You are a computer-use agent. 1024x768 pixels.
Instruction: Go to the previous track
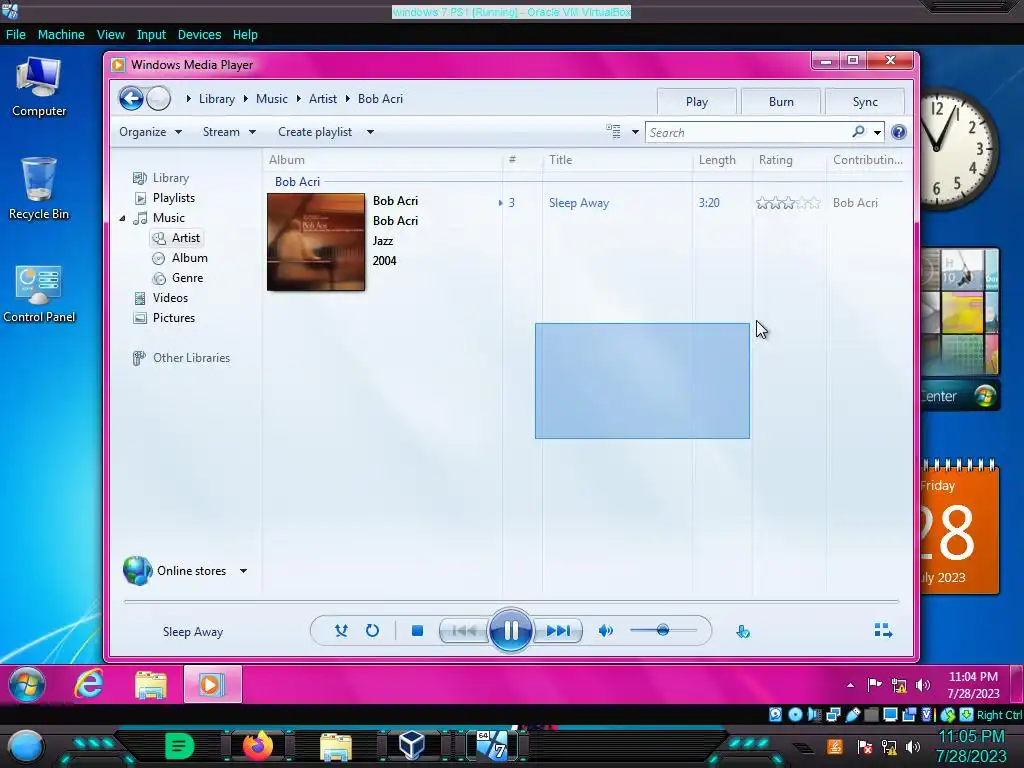pyautogui.click(x=464, y=631)
